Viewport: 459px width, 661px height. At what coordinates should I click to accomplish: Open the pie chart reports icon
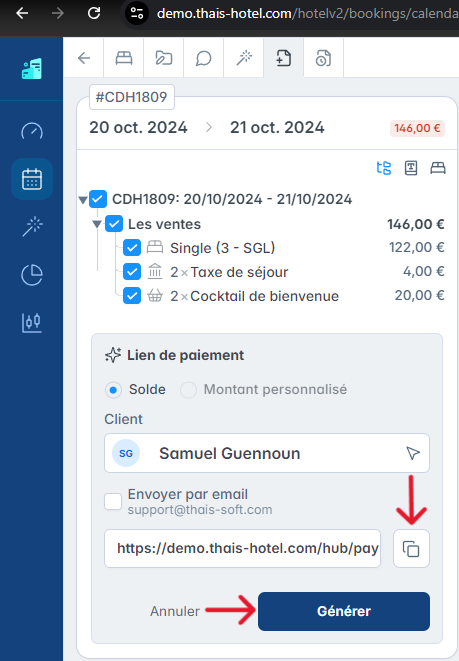[x=32, y=275]
